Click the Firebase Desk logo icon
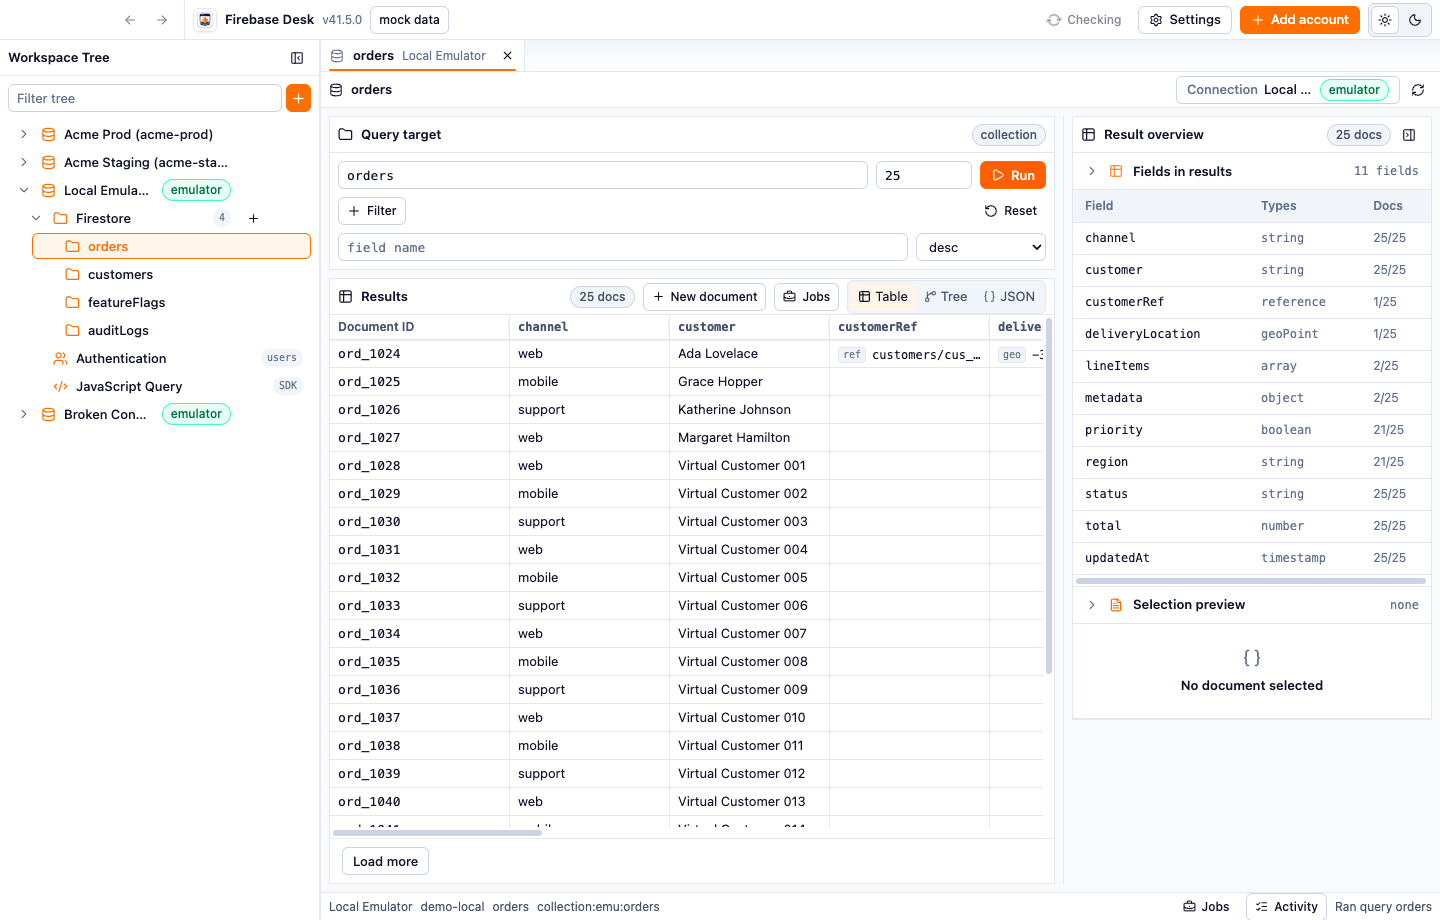1440x920 pixels. tap(205, 20)
